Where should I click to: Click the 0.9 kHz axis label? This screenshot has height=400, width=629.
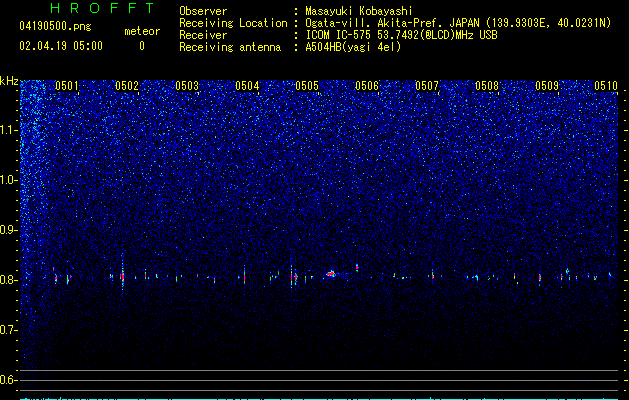9,230
